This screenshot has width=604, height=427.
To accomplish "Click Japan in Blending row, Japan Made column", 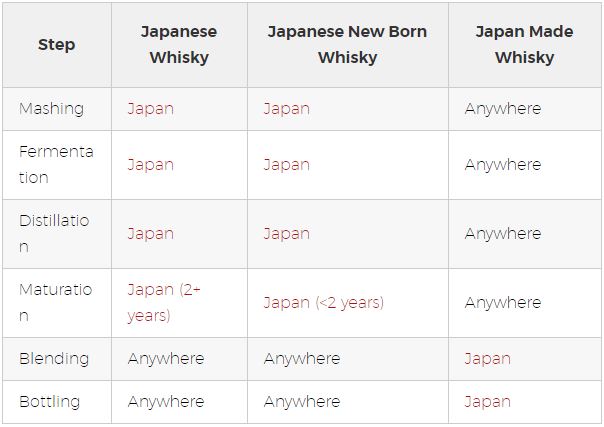I will [x=487, y=359].
